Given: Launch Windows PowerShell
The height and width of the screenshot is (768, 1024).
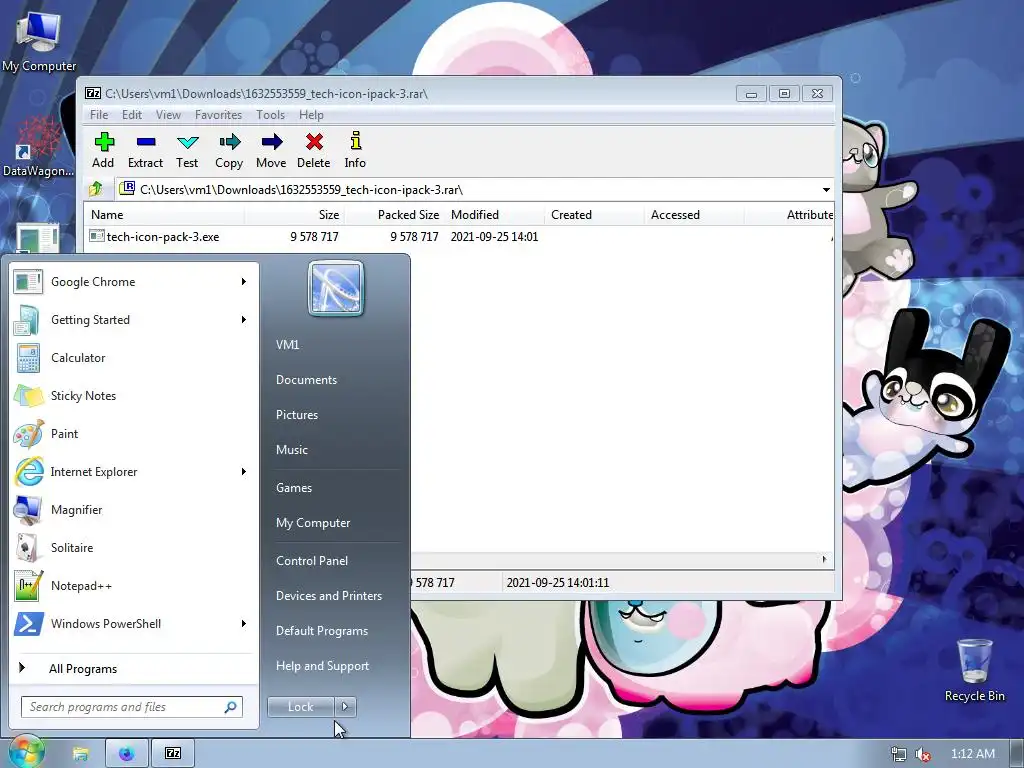Looking at the screenshot, I should click(x=135, y=624).
